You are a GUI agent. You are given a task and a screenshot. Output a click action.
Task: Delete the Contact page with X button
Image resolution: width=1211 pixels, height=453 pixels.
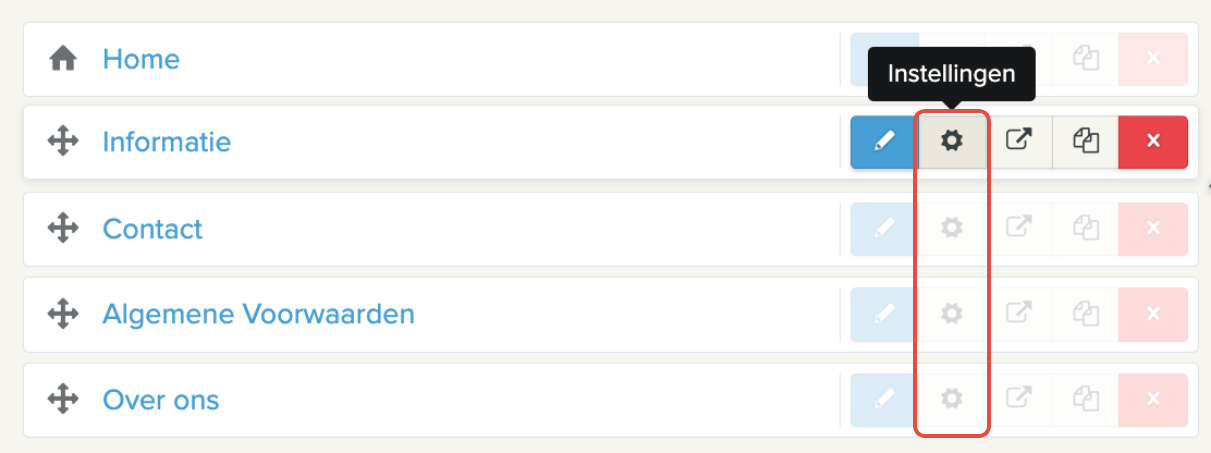(1153, 228)
